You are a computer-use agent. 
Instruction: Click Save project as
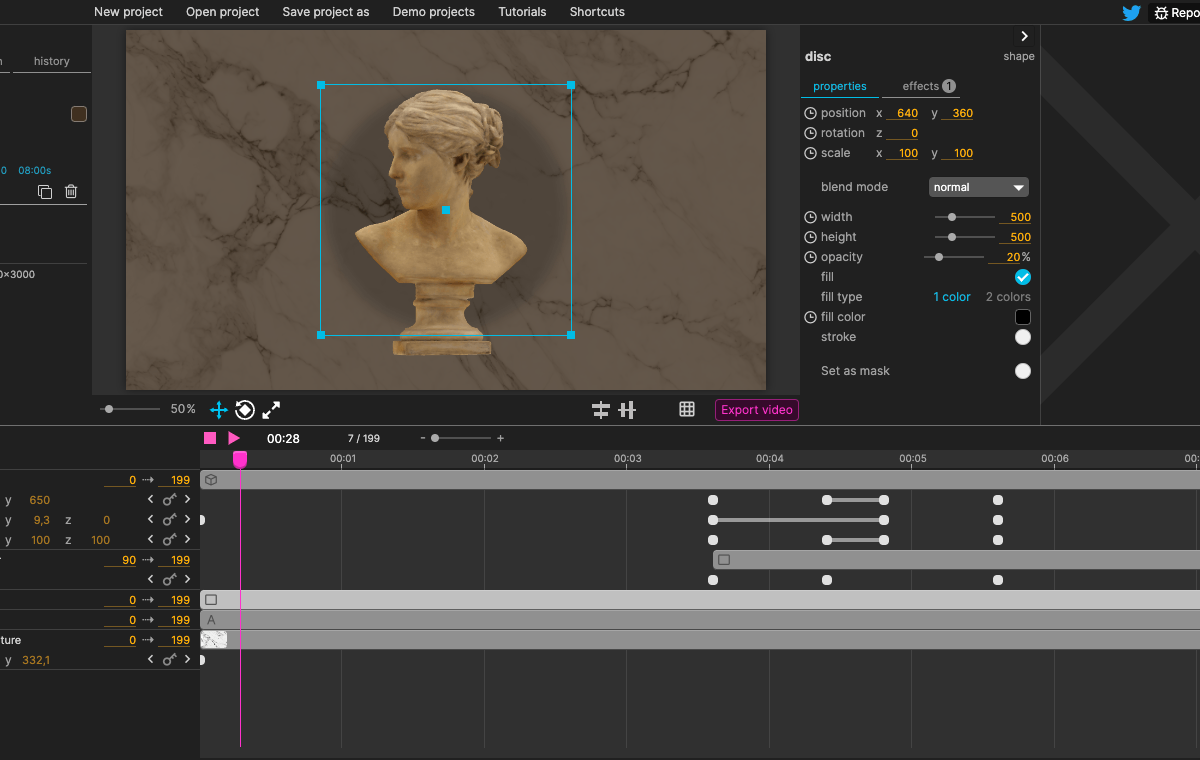tap(325, 12)
